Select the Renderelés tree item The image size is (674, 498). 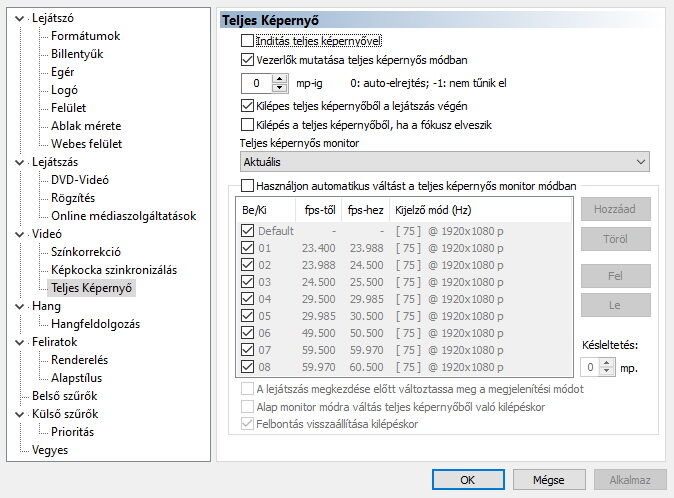(x=79, y=360)
